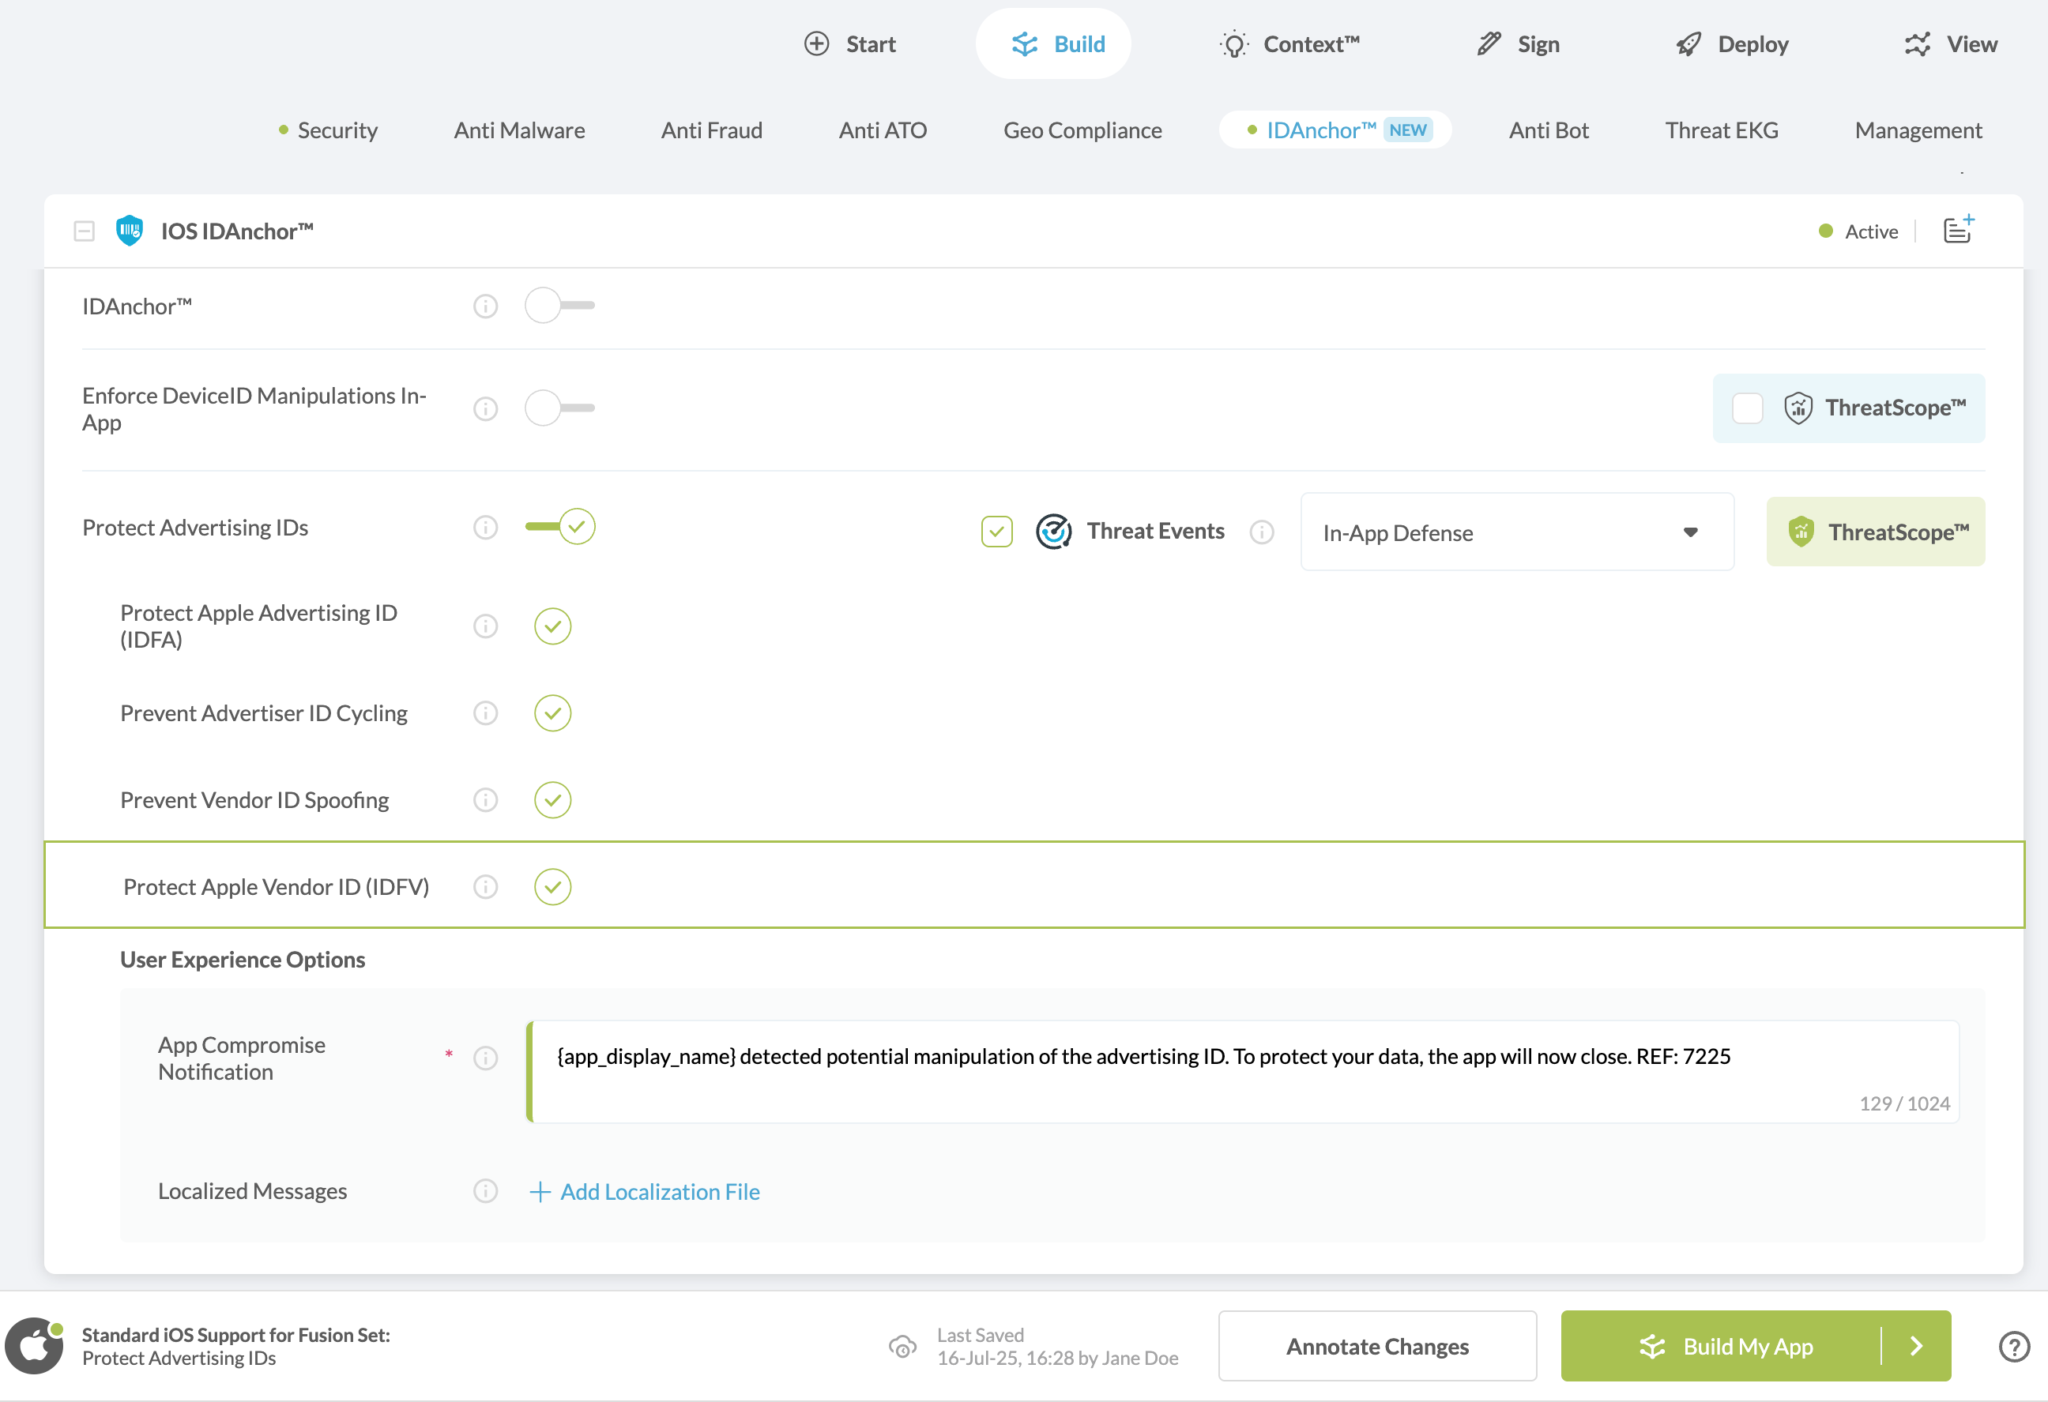2048x1402 pixels.
Task: Click Add Localization File link
Action: click(644, 1191)
